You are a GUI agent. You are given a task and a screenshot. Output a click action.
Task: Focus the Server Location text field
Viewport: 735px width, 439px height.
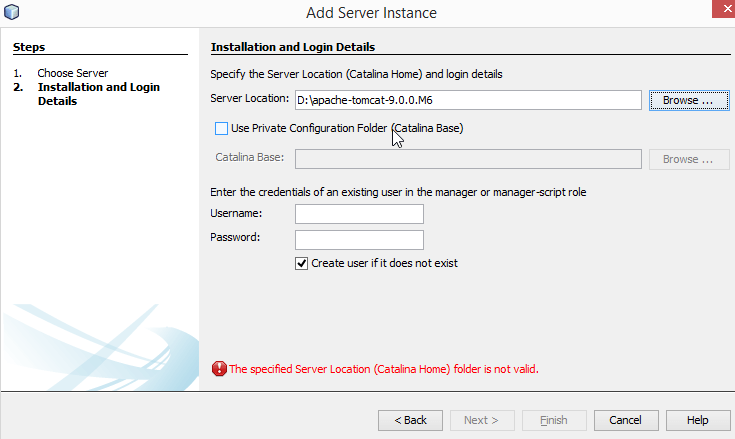[x=467, y=100]
